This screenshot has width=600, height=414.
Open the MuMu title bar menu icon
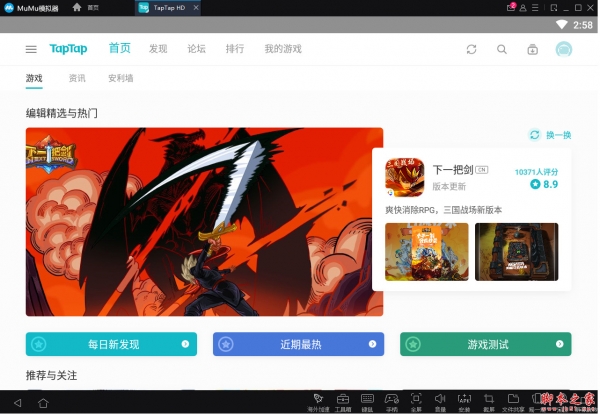[x=535, y=8]
